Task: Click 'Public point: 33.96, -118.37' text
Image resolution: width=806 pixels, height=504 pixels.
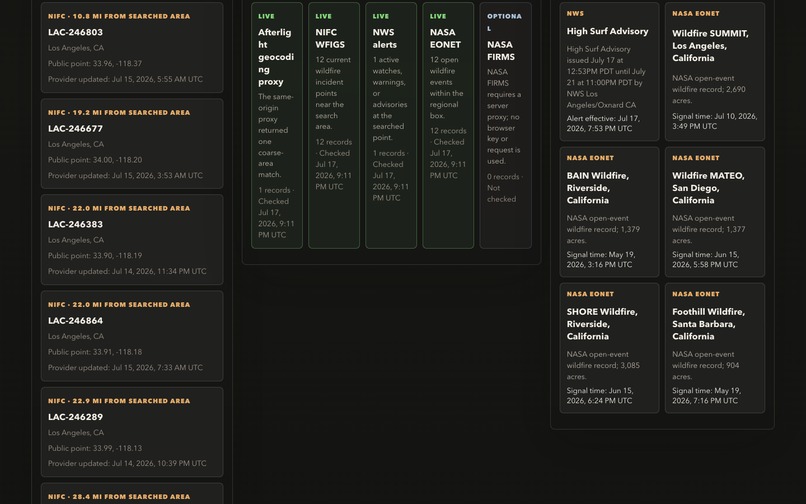Action: tap(95, 64)
